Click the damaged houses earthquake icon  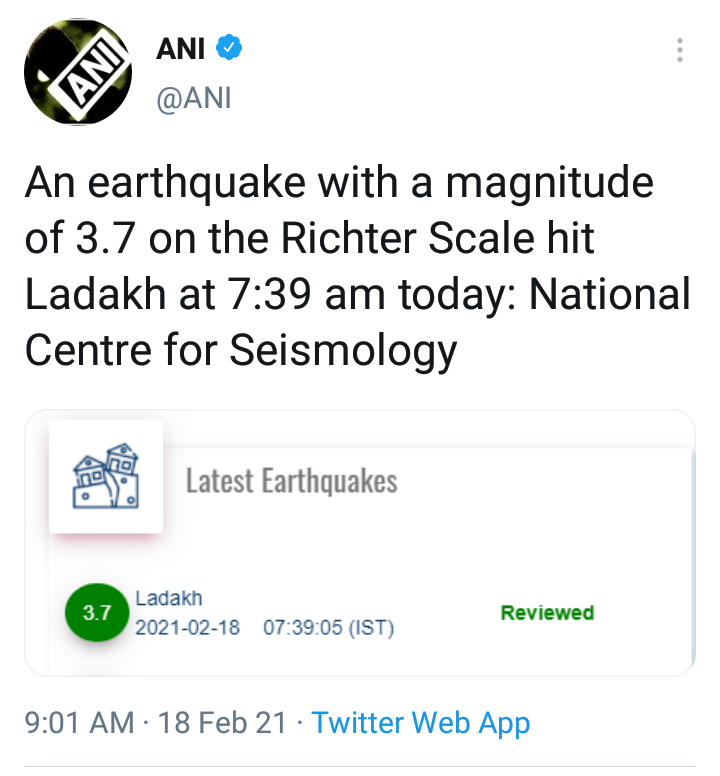click(106, 476)
